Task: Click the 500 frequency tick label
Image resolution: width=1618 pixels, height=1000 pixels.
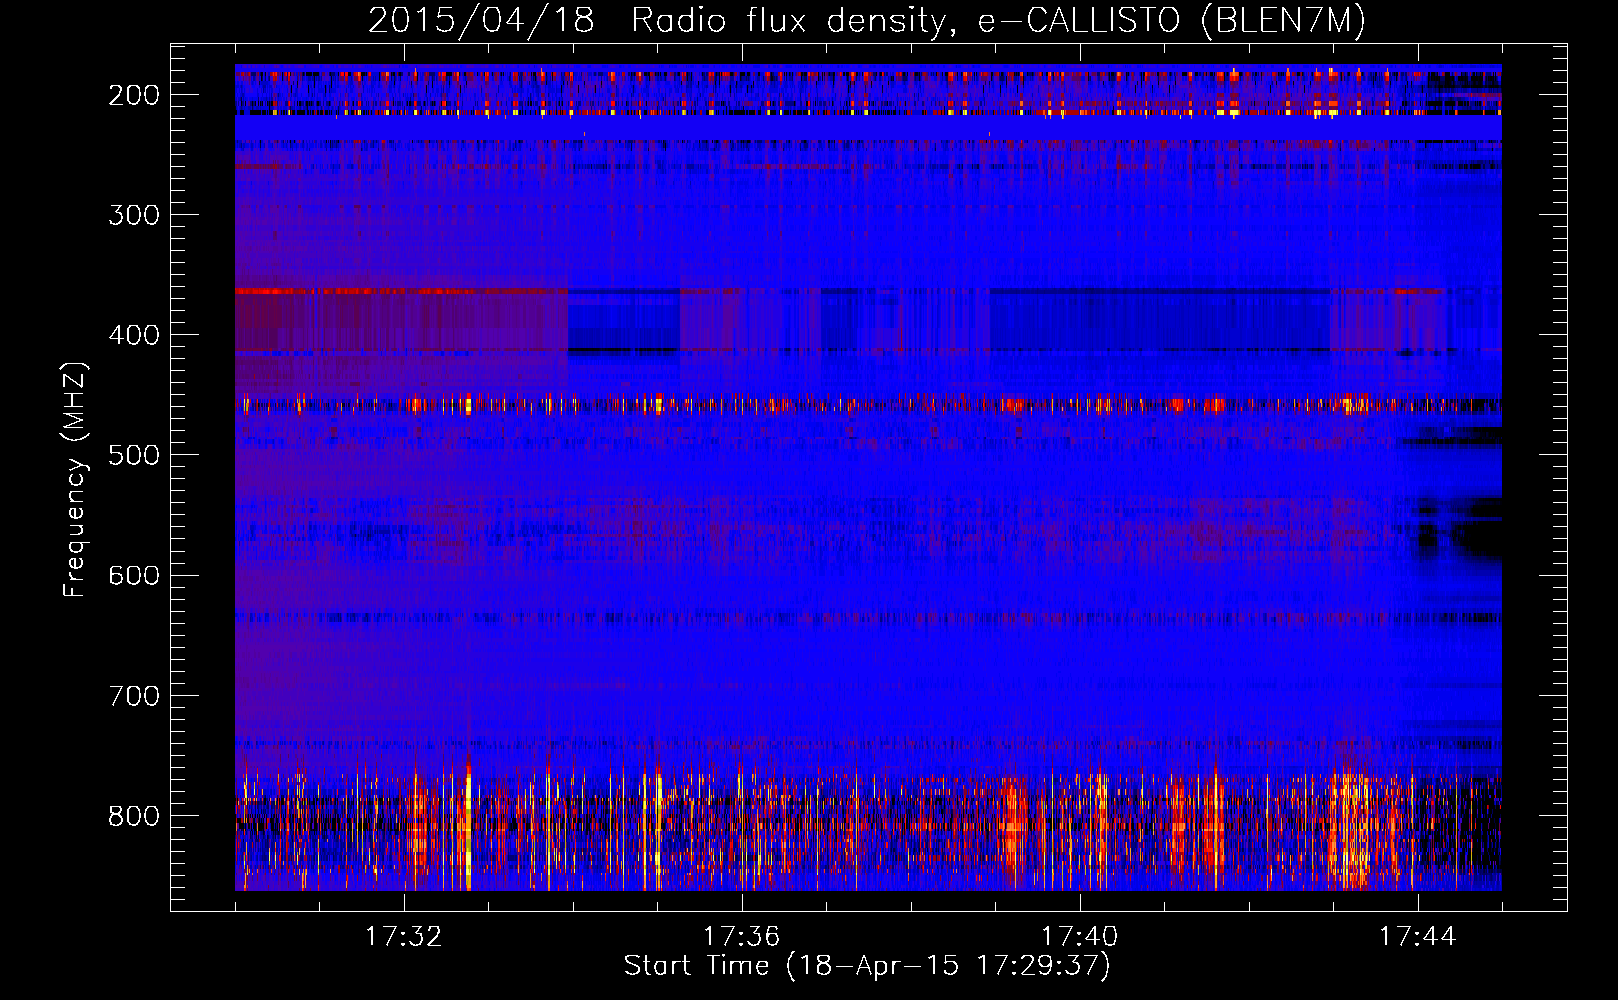Action: 134,455
